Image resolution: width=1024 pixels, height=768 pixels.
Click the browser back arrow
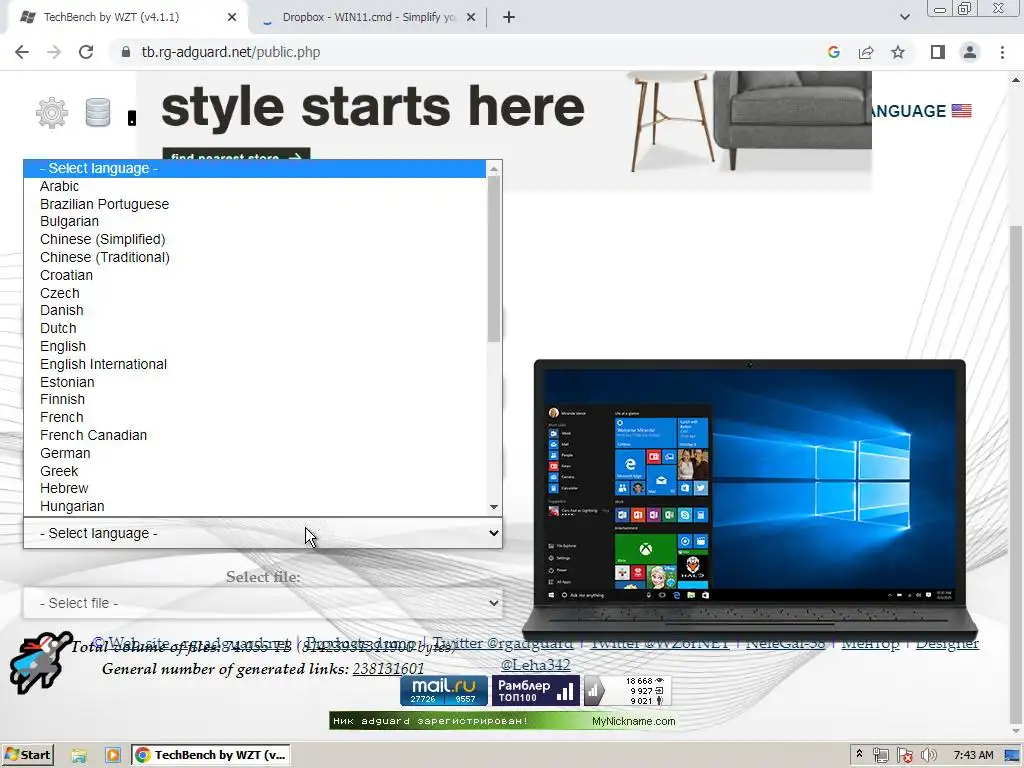(22, 52)
